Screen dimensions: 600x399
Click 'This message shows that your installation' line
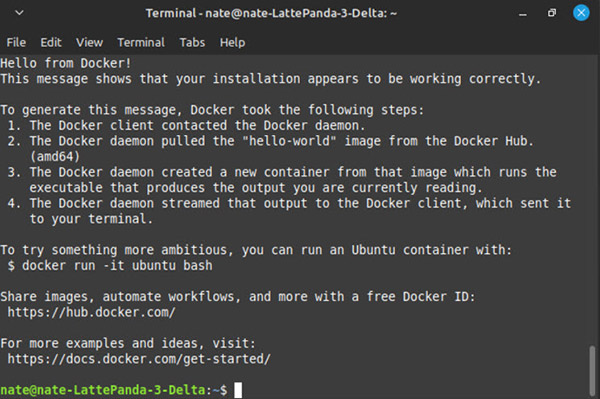271,79
